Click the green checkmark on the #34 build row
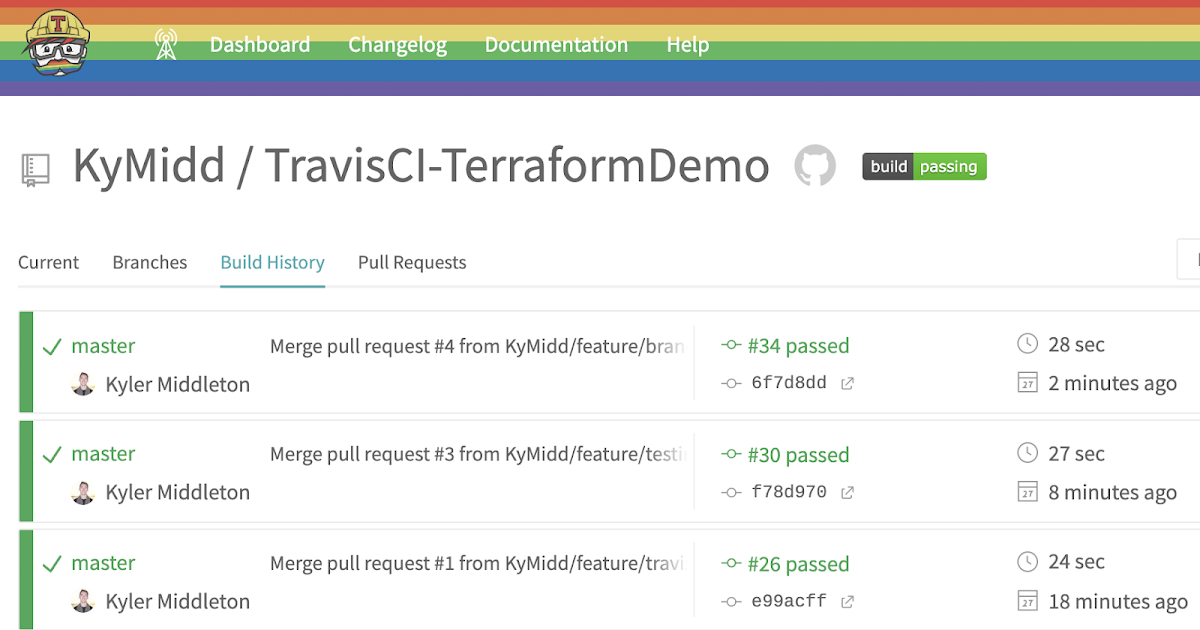This screenshot has width=1200, height=630. pyautogui.click(x=52, y=345)
